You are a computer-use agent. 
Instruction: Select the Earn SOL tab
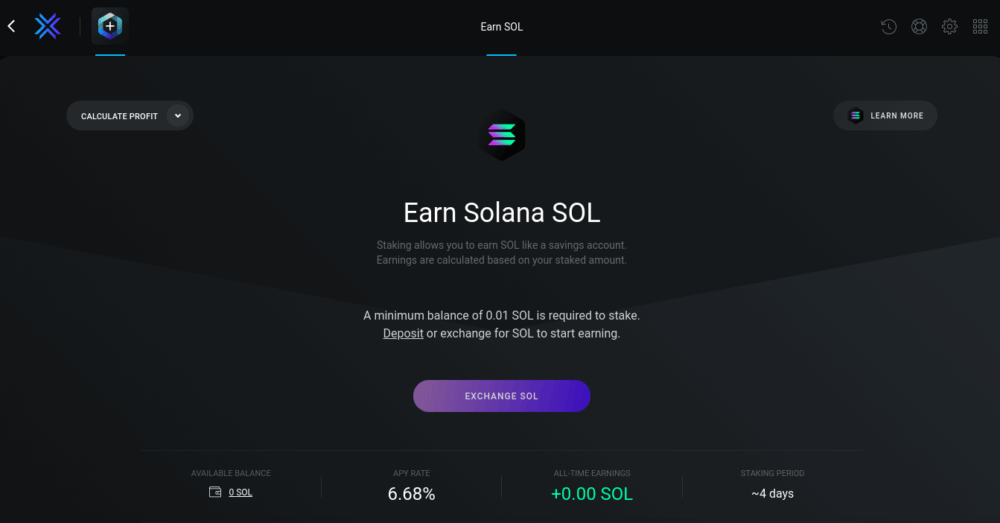(x=501, y=27)
